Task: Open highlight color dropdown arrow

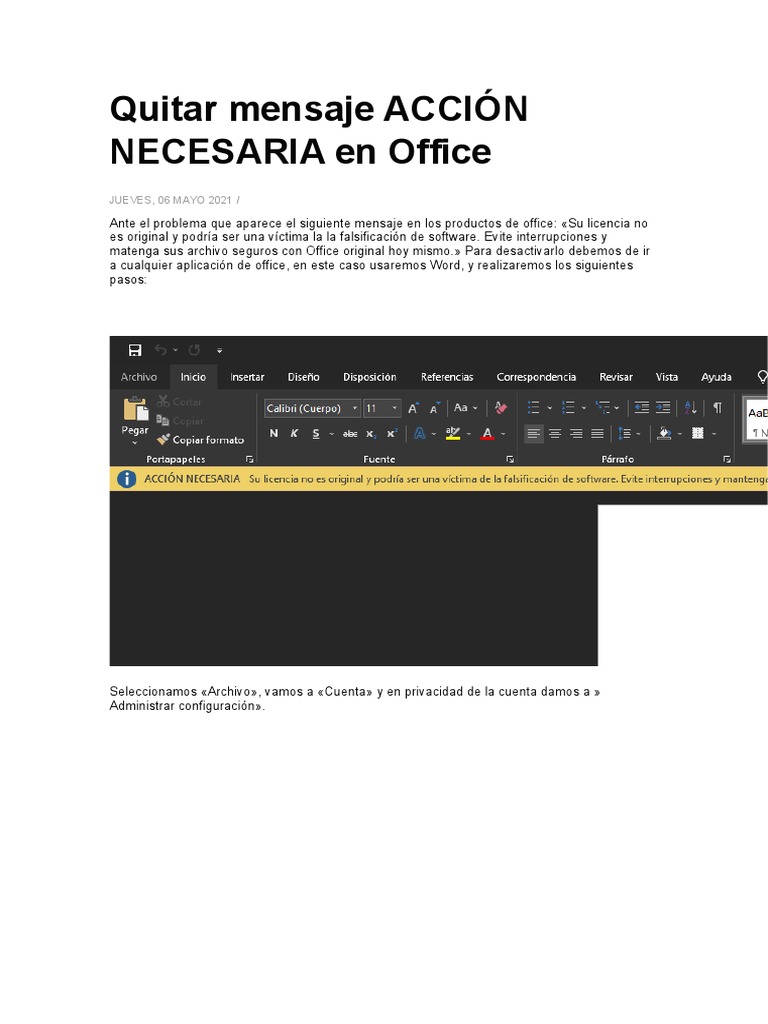Action: (469, 434)
